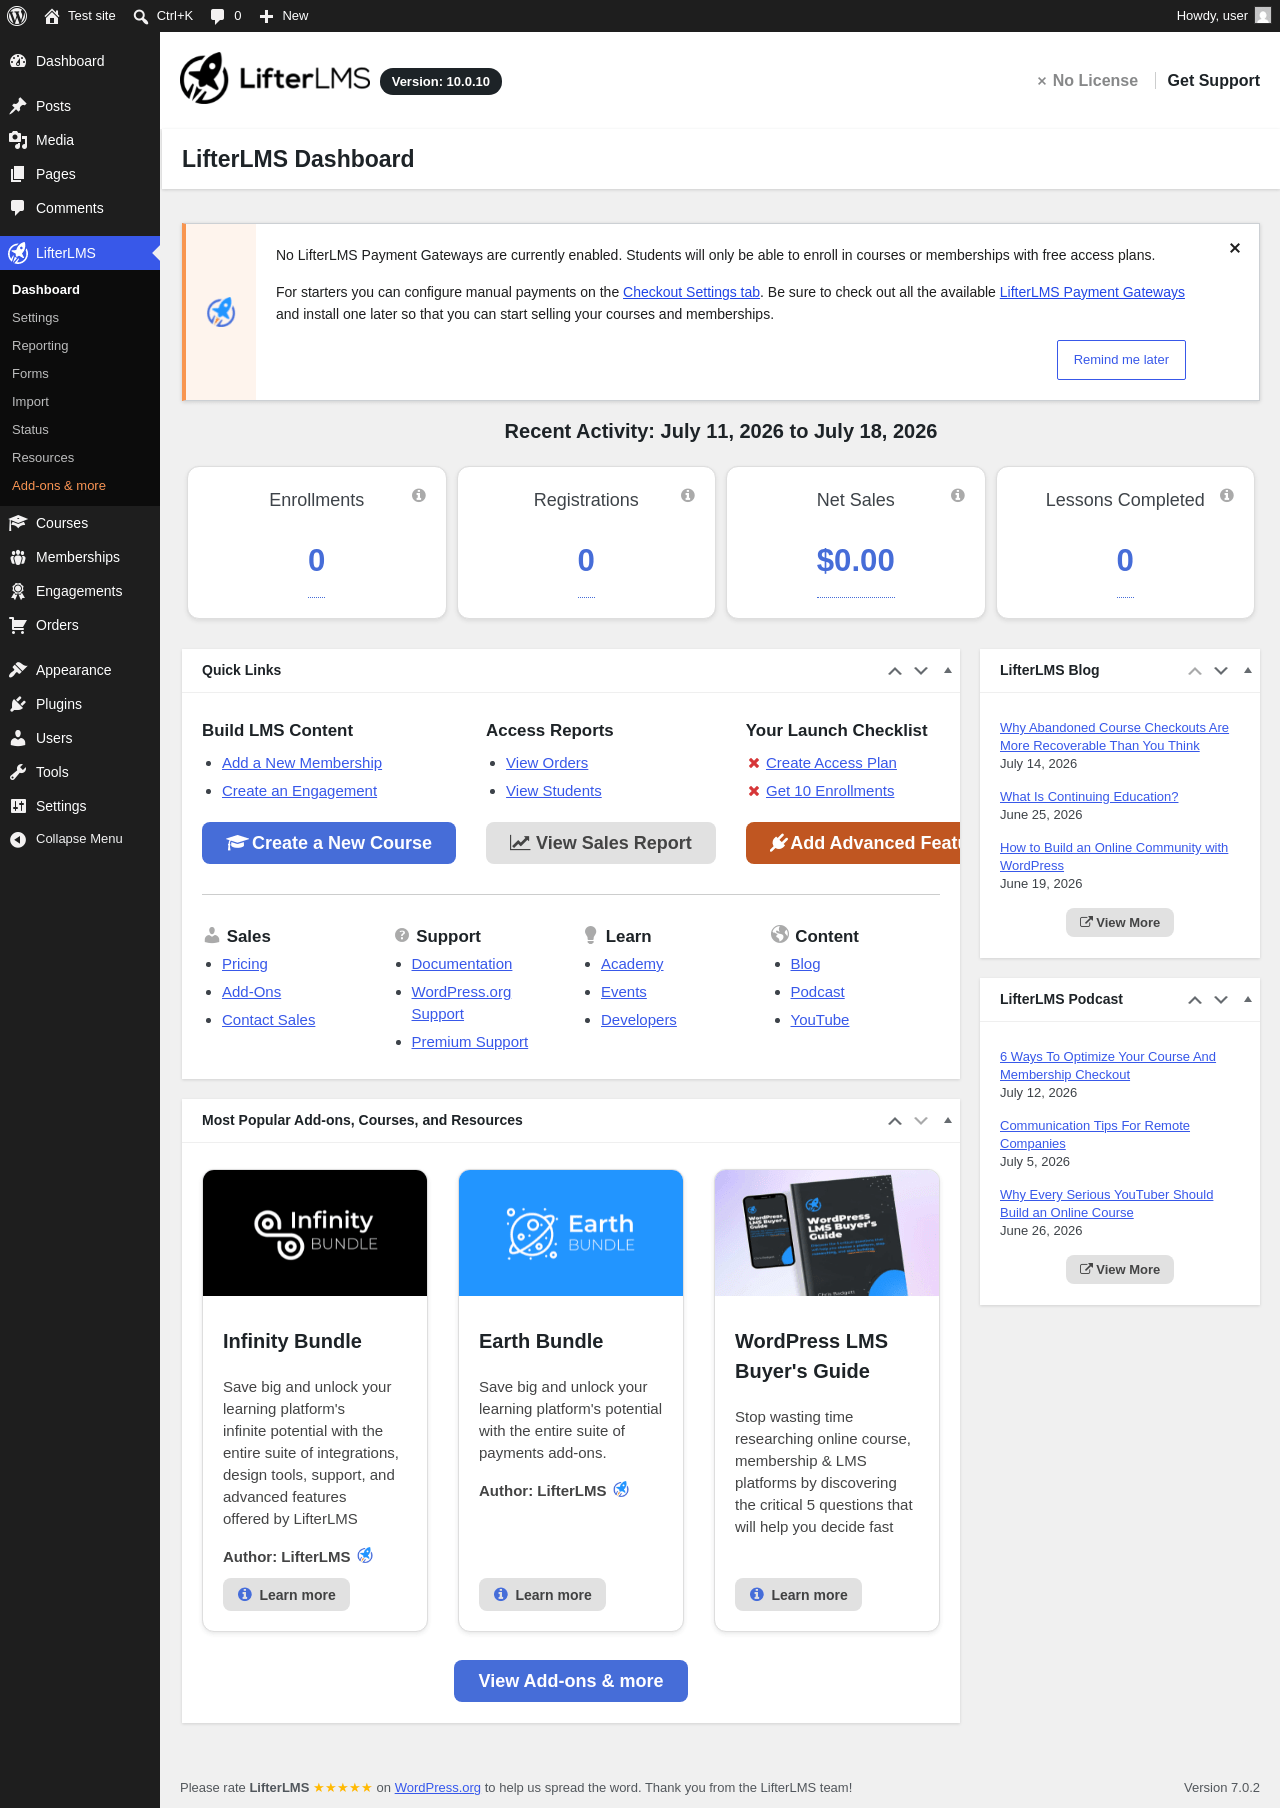
Task: Click the Engagements award icon
Action: pyautogui.click(x=18, y=591)
